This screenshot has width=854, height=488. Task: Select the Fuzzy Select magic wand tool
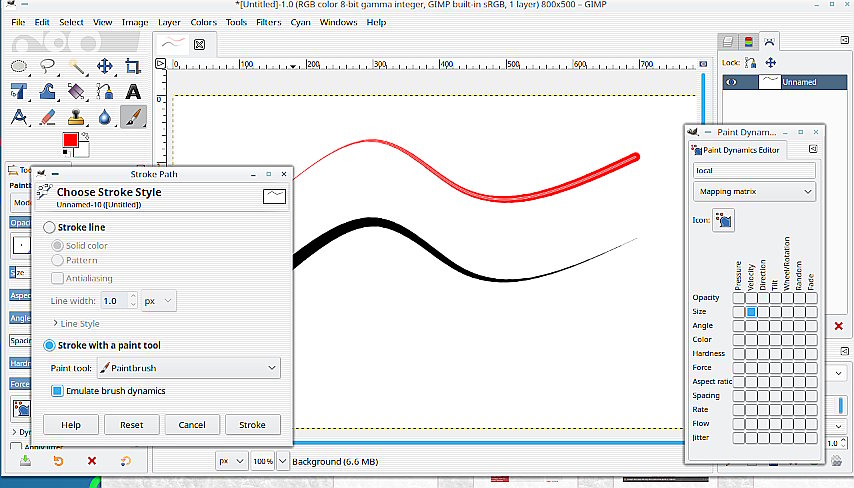click(76, 66)
